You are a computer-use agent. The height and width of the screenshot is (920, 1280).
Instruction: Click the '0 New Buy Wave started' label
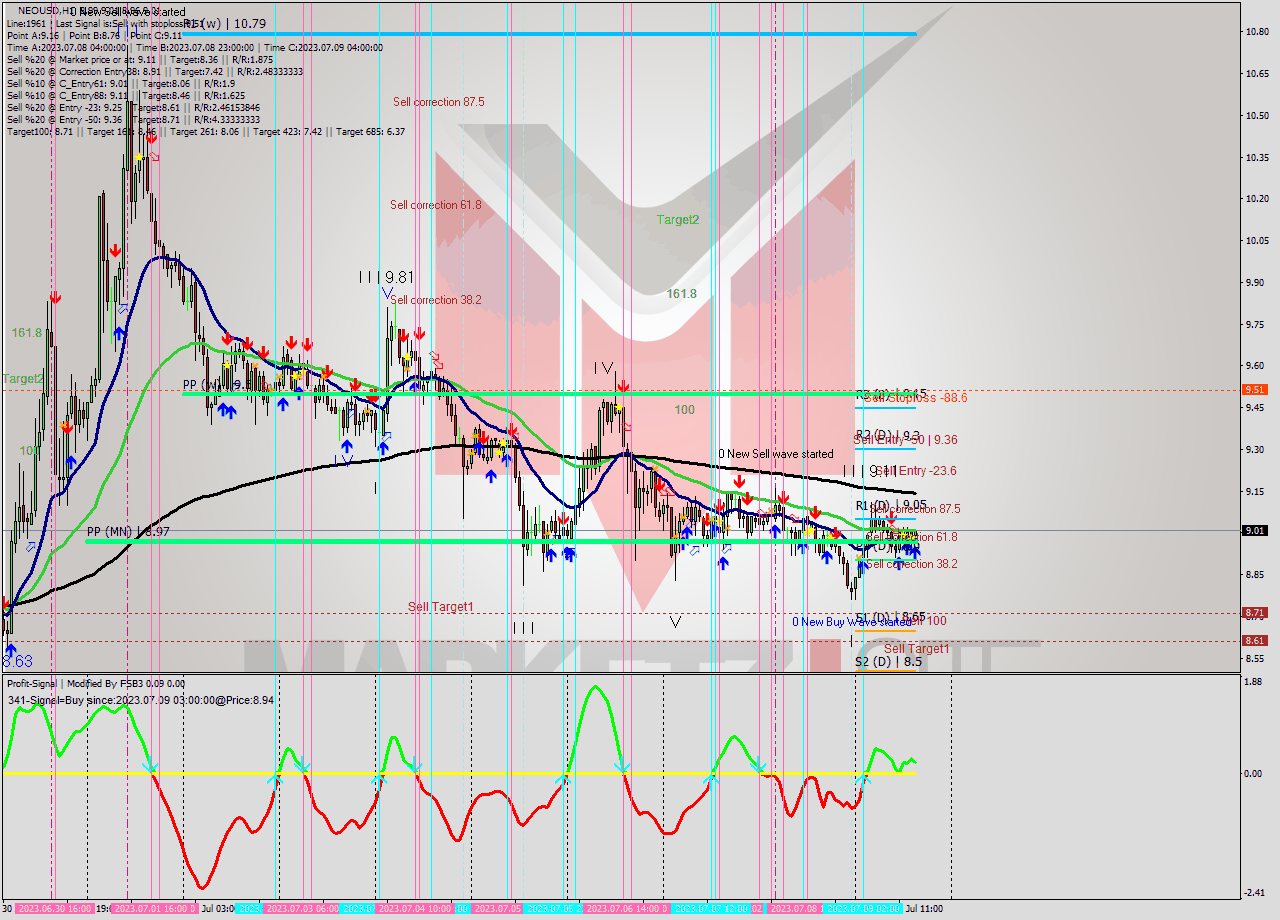point(852,622)
